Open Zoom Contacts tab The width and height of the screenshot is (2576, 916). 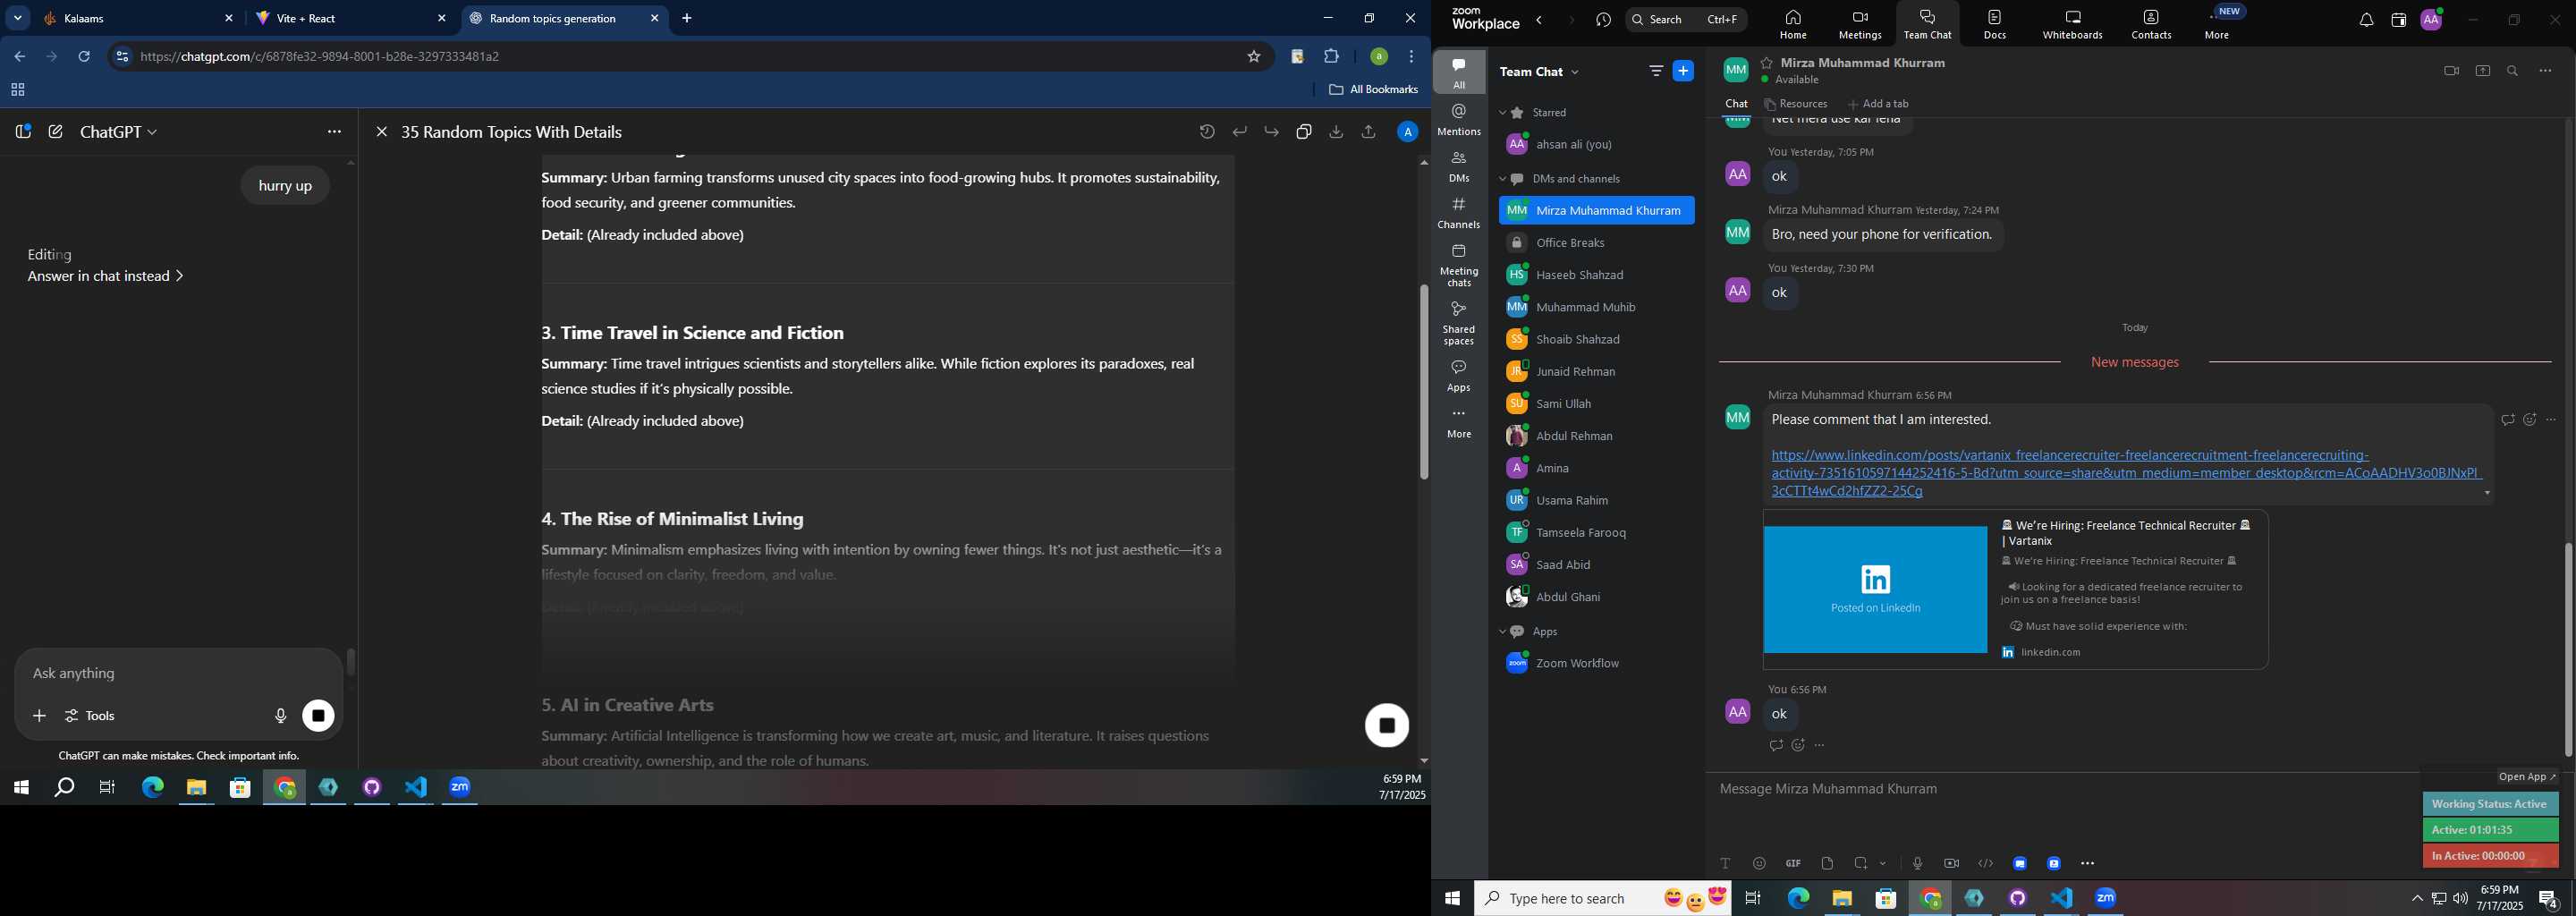(x=2151, y=24)
